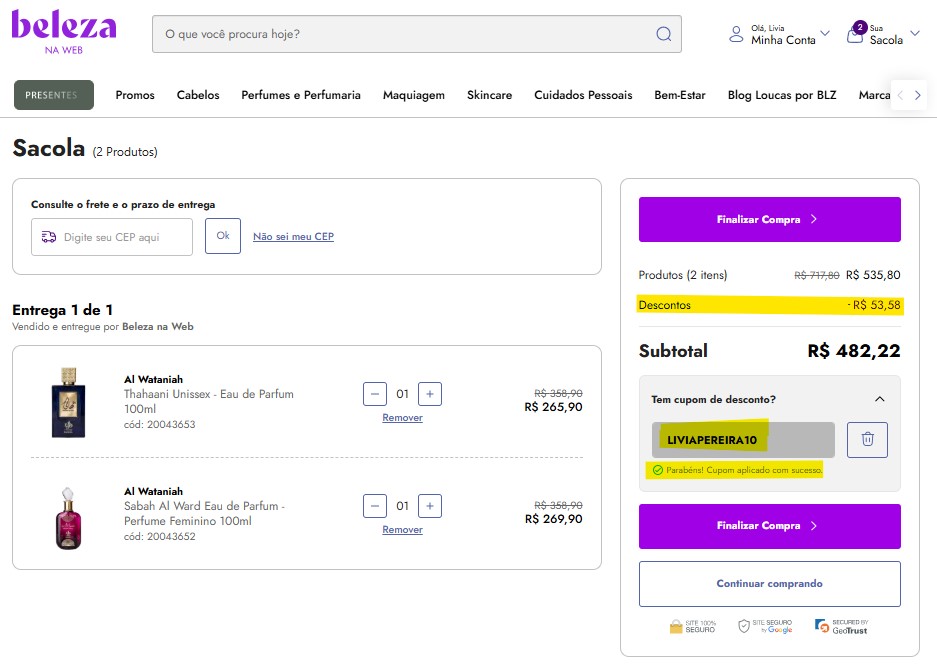Click the Site Seguro by Google badge
The height and width of the screenshot is (664, 937).
765,626
